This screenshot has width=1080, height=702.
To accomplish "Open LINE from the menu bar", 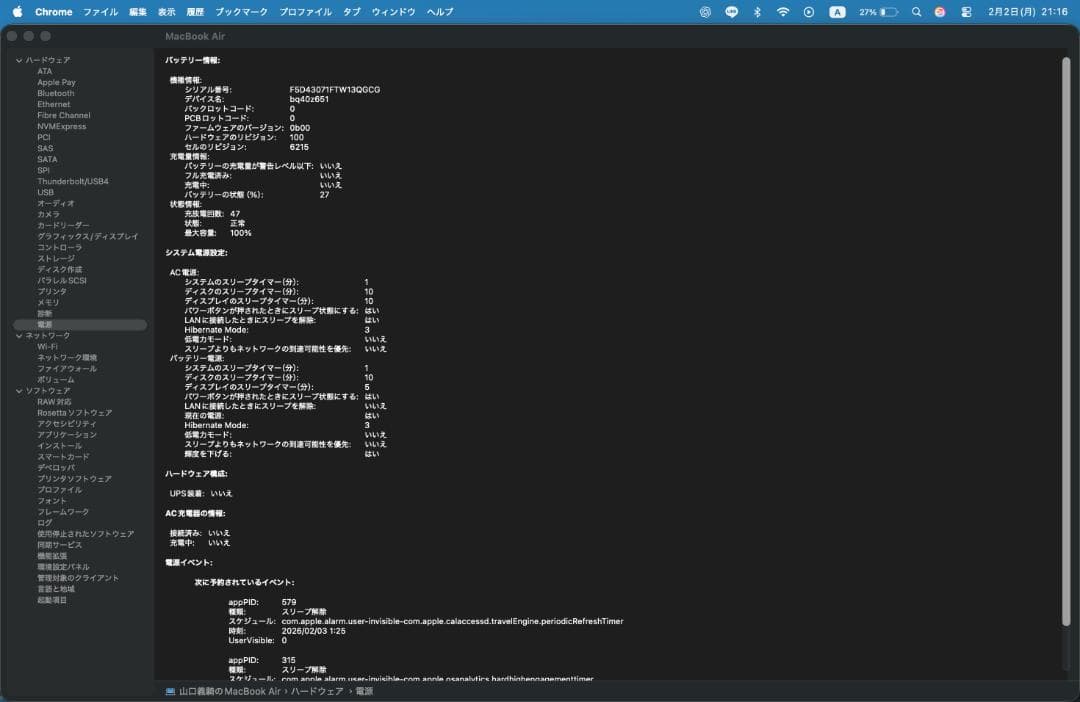I will tap(731, 12).
